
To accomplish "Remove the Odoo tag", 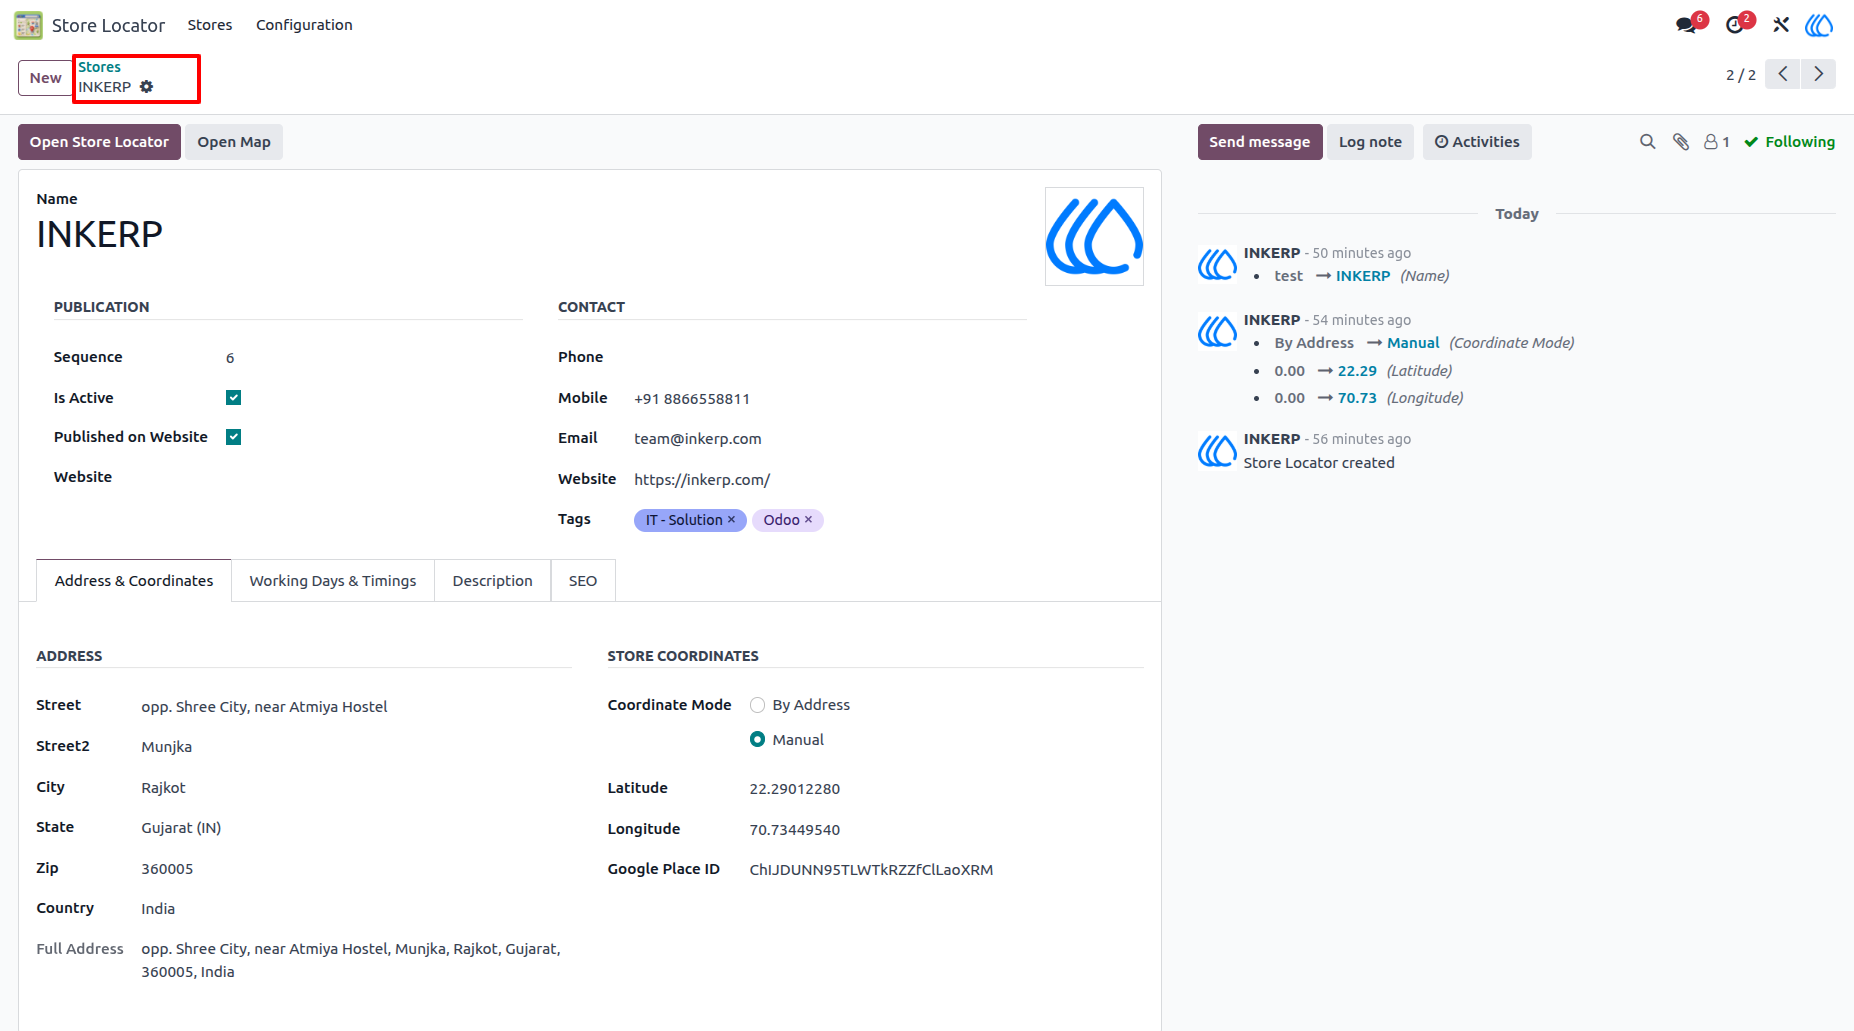I will tap(808, 520).
